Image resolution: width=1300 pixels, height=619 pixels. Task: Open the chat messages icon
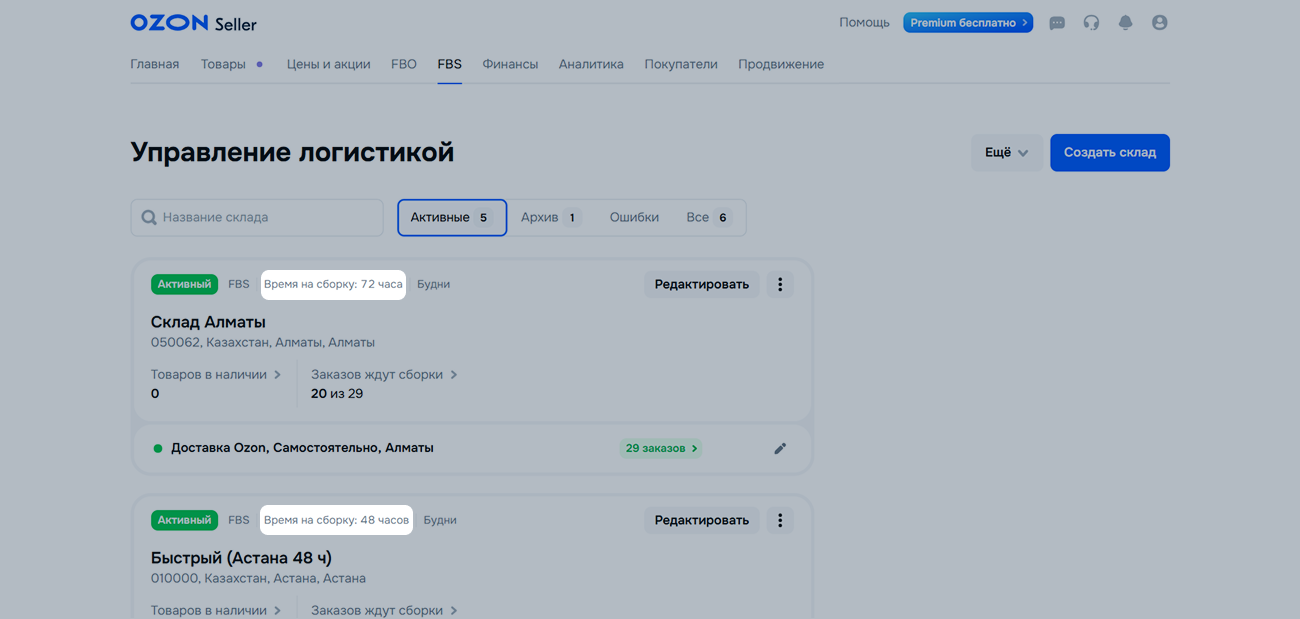point(1057,23)
